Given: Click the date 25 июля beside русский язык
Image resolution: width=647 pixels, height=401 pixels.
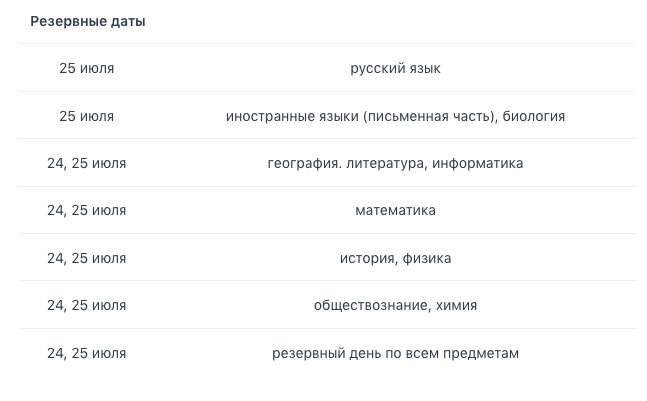Looking at the screenshot, I should (87, 69).
